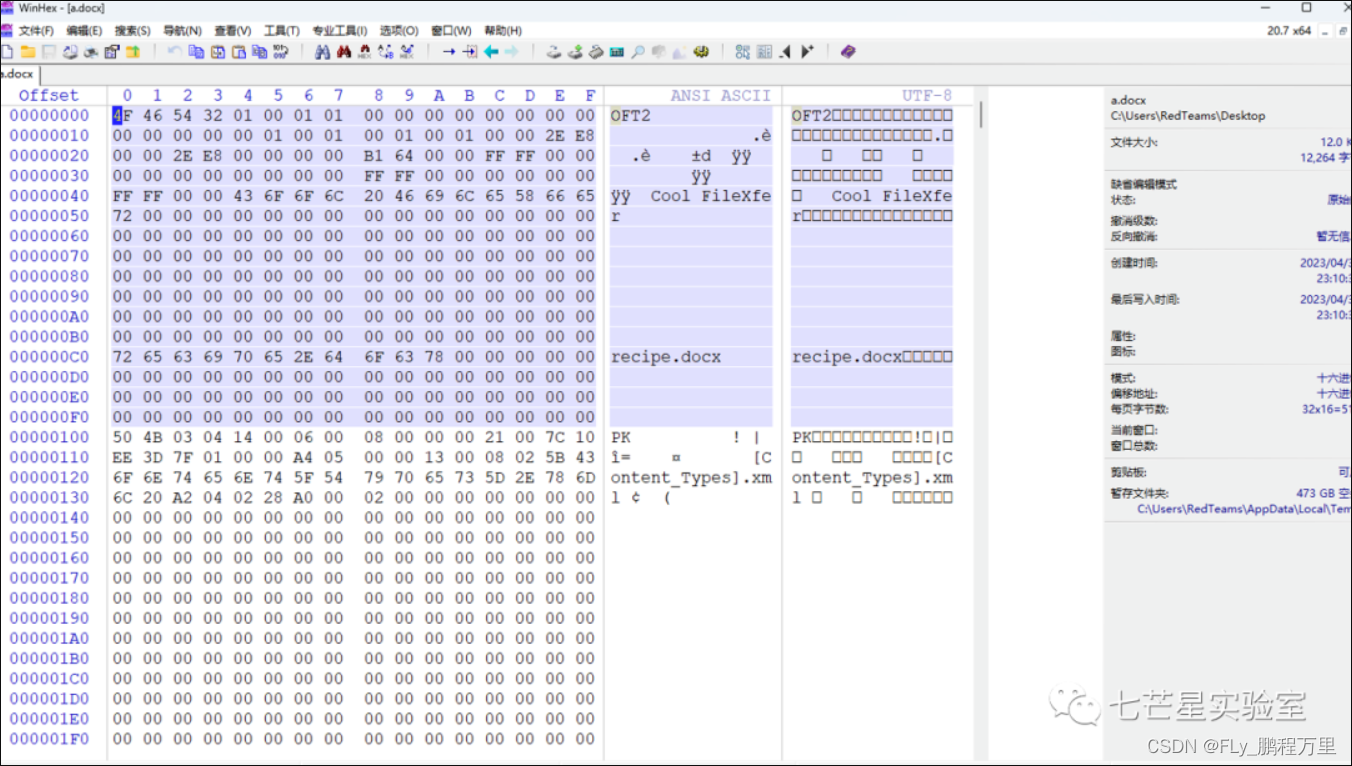This screenshot has width=1352, height=766.
Task: Click the ANSI ASCII column header
Action: [x=720, y=96]
